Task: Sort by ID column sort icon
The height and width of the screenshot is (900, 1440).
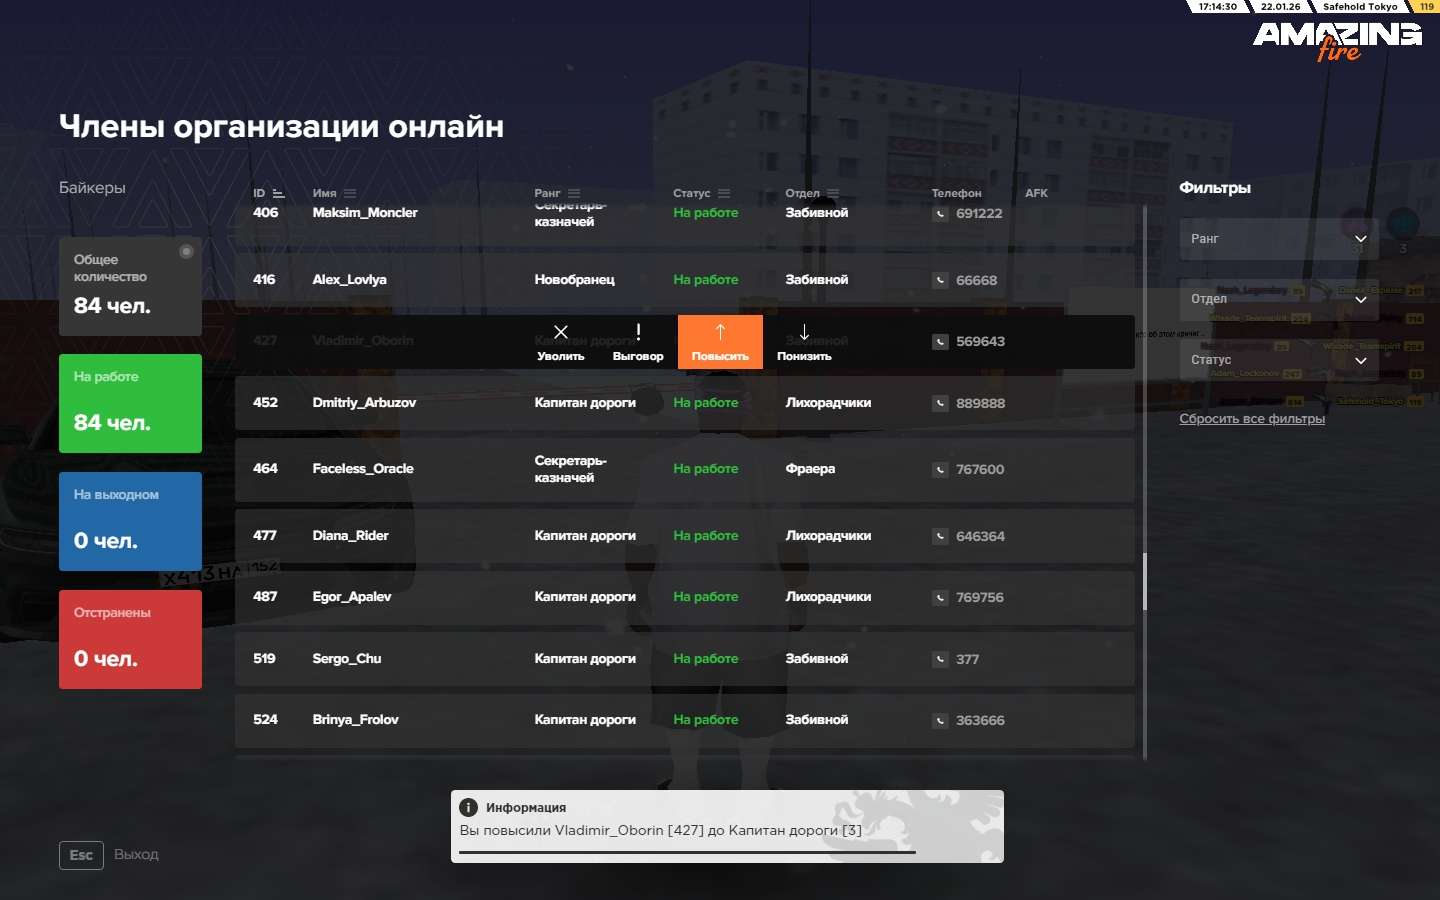Action: (x=279, y=193)
